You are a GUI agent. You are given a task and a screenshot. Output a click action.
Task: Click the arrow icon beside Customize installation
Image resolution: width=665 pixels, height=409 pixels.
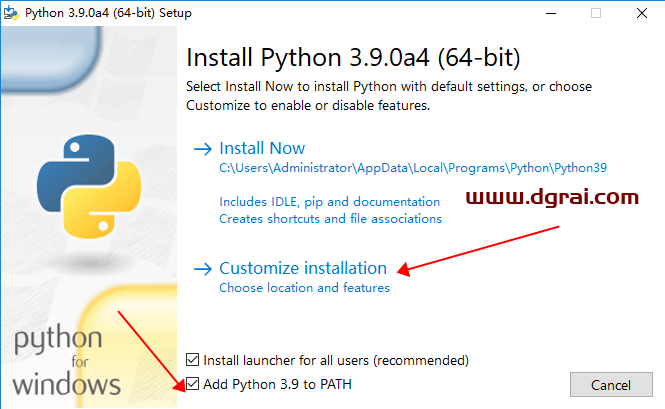pyautogui.click(x=203, y=268)
